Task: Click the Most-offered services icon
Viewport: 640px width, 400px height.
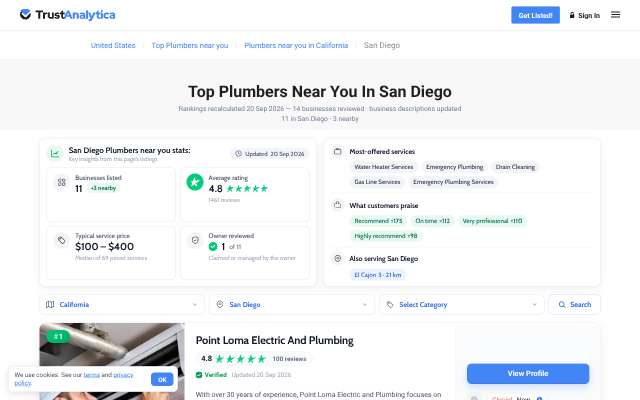Action: [338, 151]
